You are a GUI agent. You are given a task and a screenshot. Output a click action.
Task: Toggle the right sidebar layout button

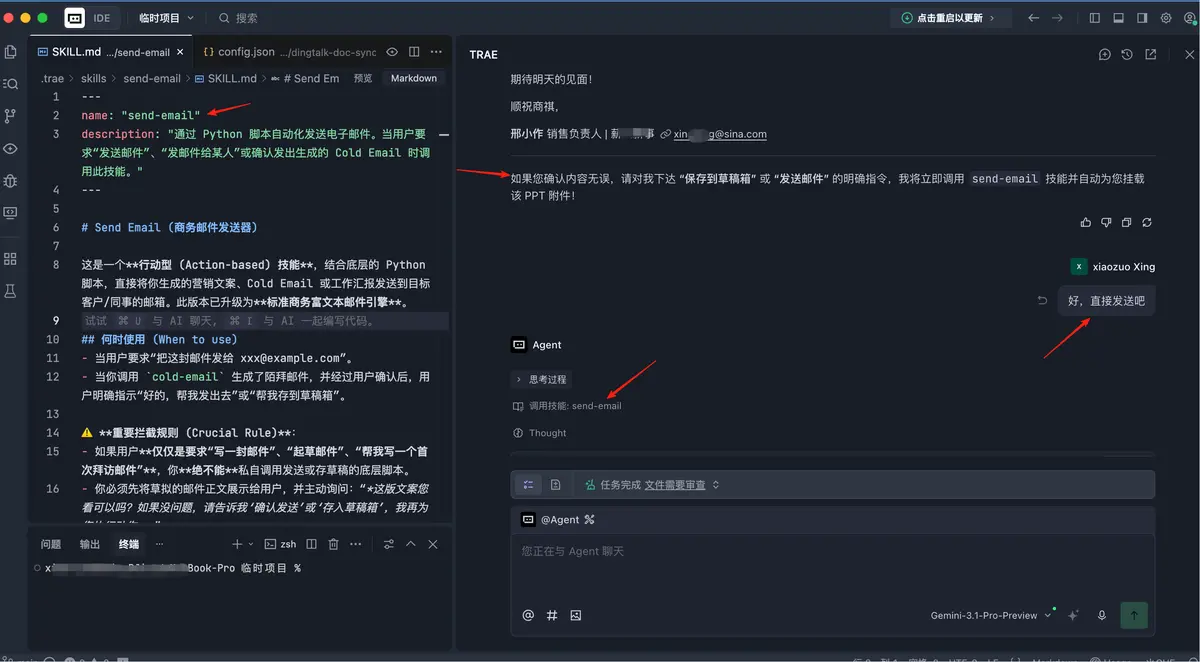coord(1142,18)
